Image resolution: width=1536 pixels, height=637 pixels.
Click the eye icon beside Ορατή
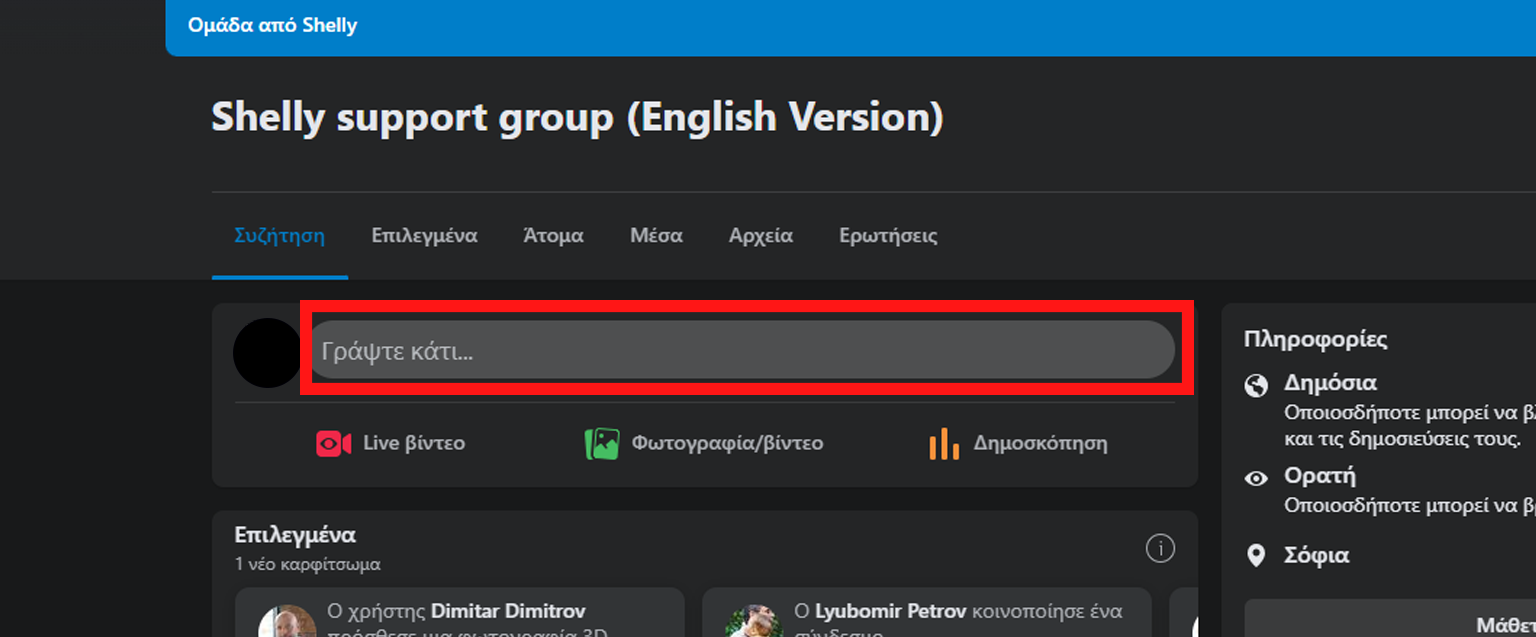[1257, 478]
